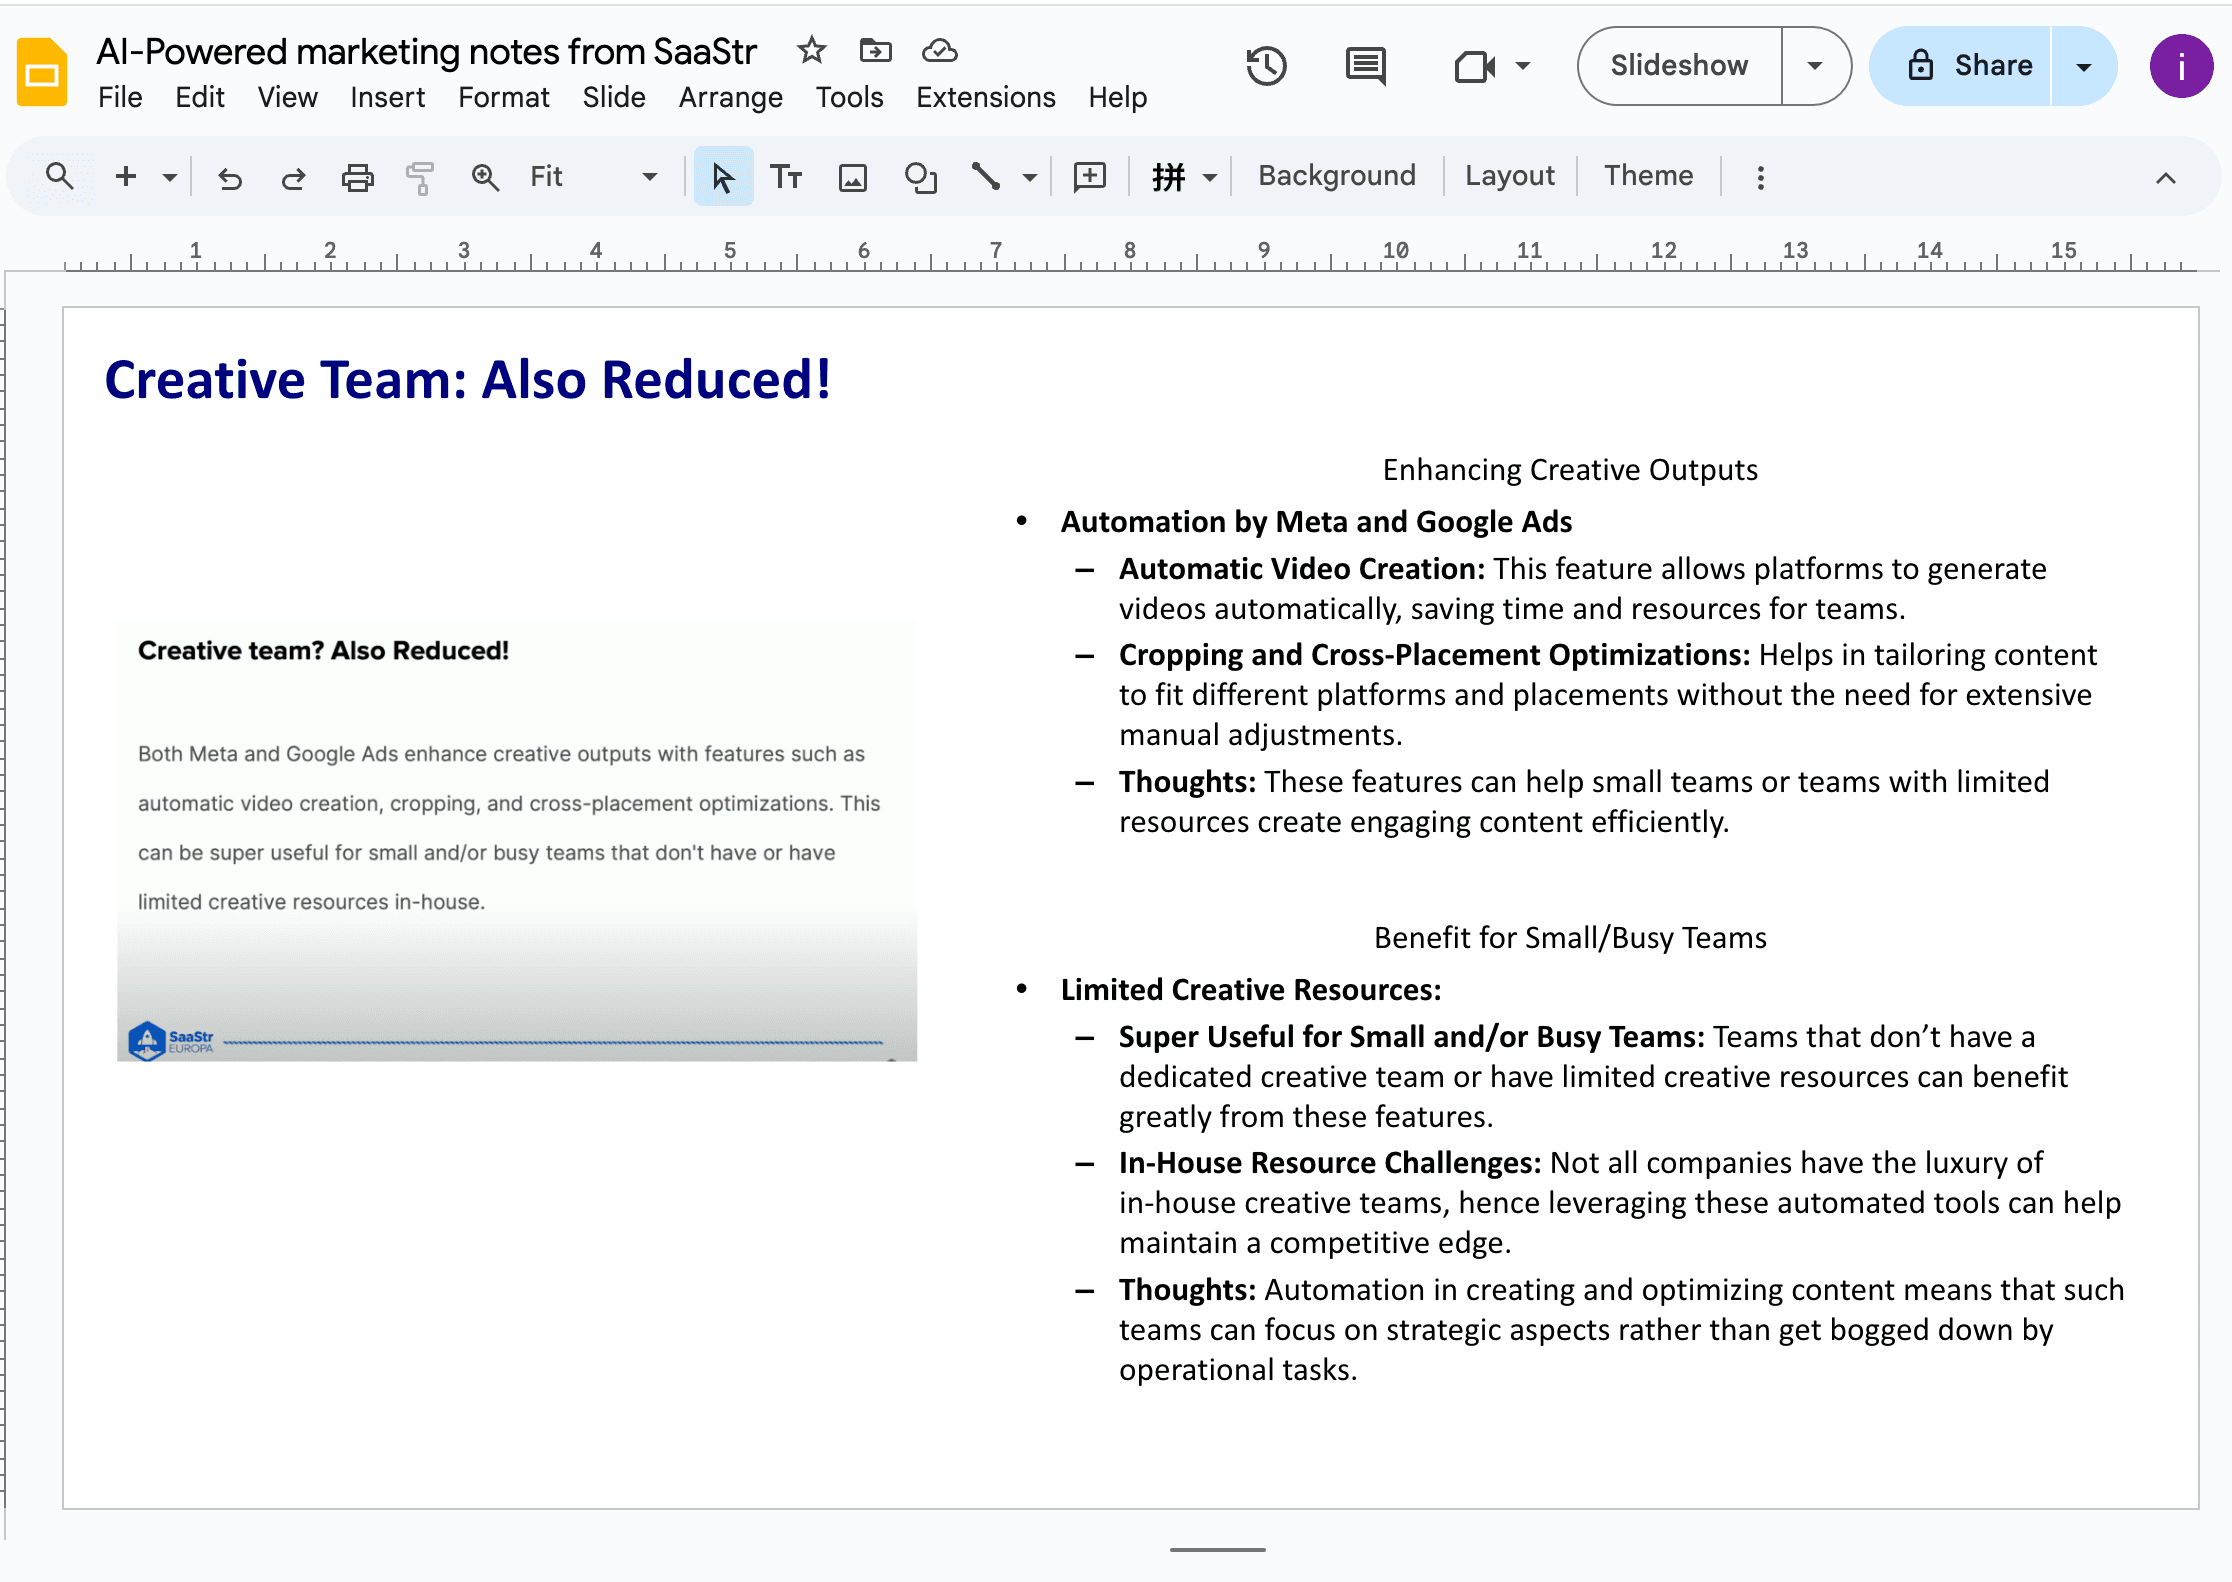The image size is (2232, 1582).
Task: Insert an image onto the slide
Action: (x=852, y=176)
